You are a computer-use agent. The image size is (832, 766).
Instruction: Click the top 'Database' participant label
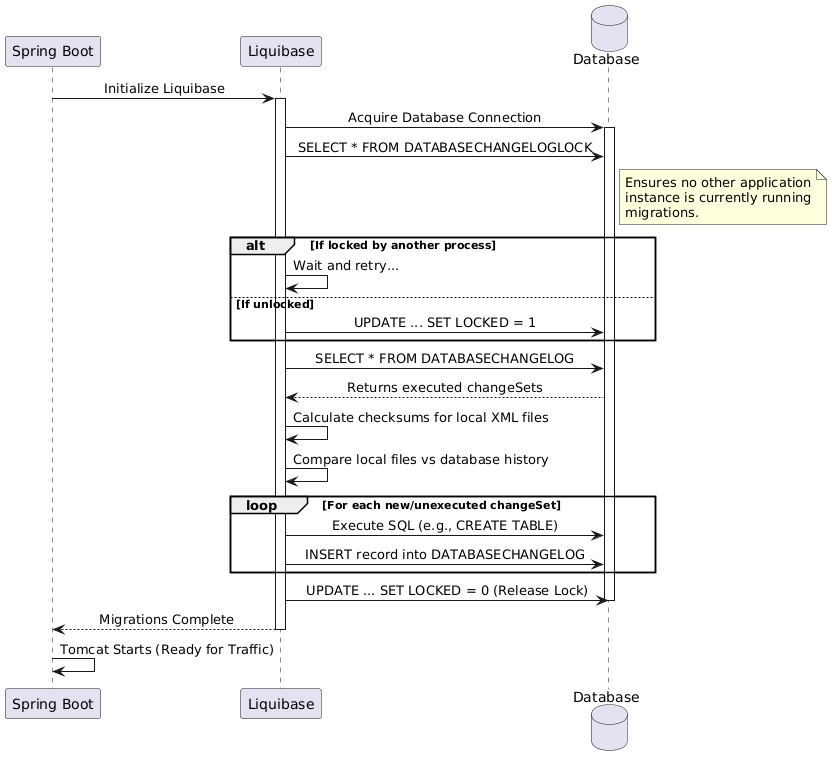pyautogui.click(x=606, y=59)
